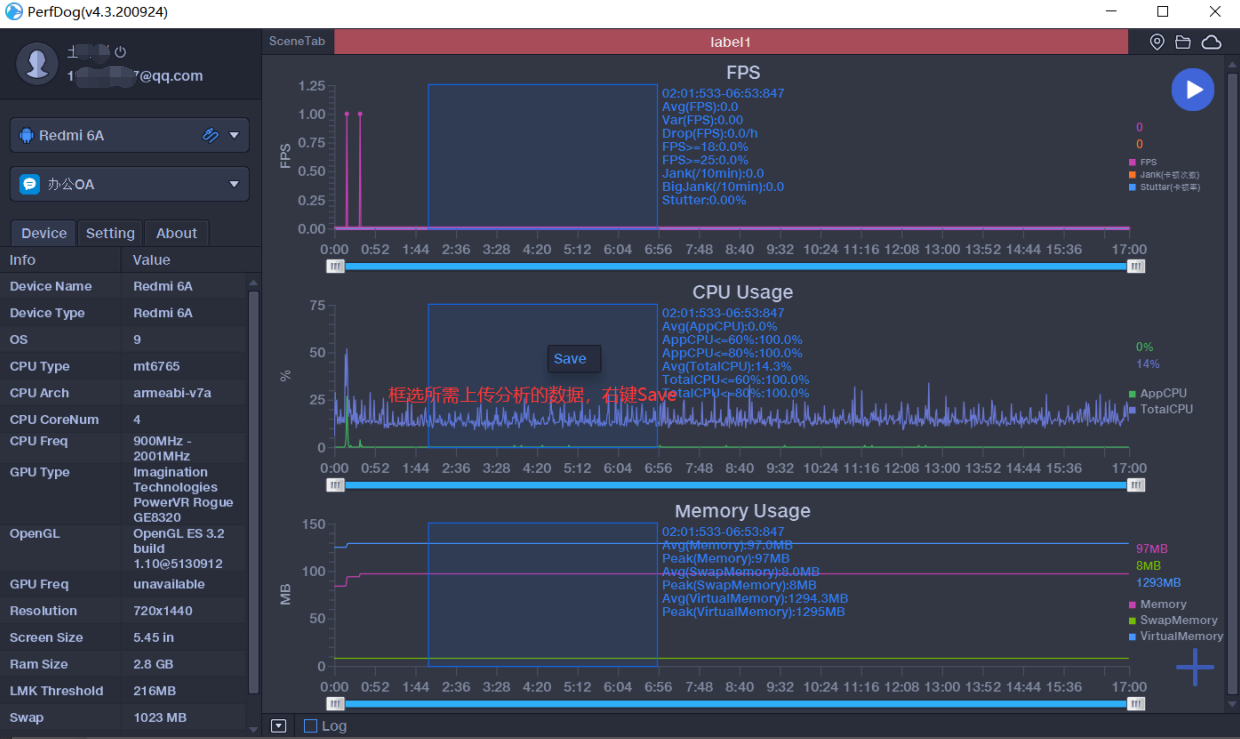The image size is (1240, 739).
Task: Click the red label1 bar
Action: [x=730, y=42]
